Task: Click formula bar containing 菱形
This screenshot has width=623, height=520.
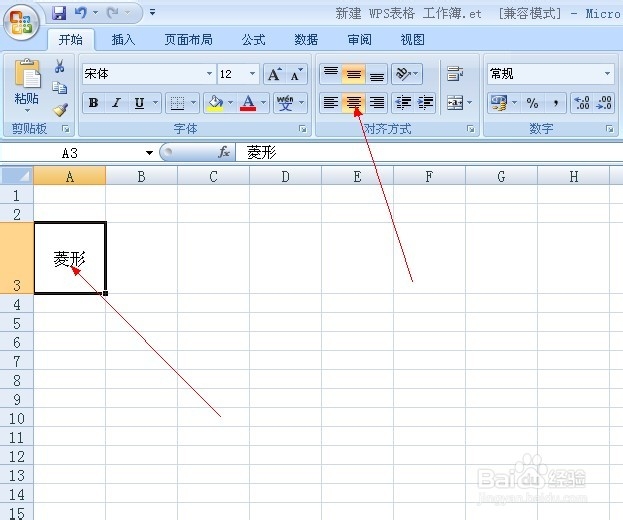Action: (x=429, y=153)
